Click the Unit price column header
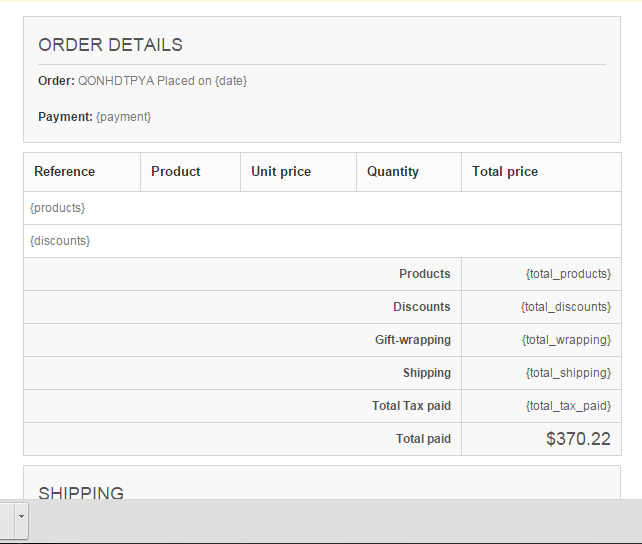 (281, 172)
